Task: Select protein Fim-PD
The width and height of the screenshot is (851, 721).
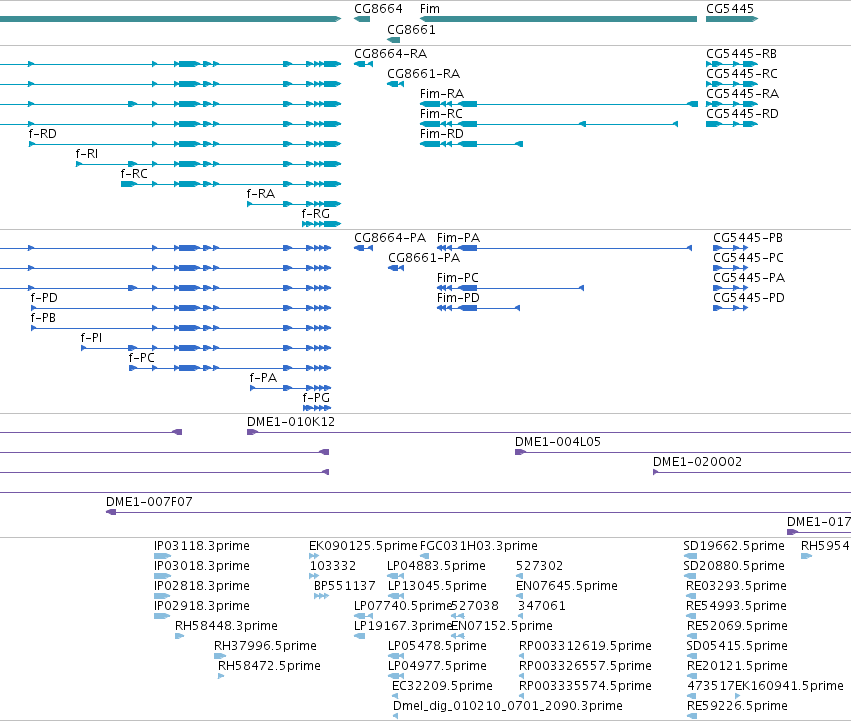Action: (x=458, y=299)
